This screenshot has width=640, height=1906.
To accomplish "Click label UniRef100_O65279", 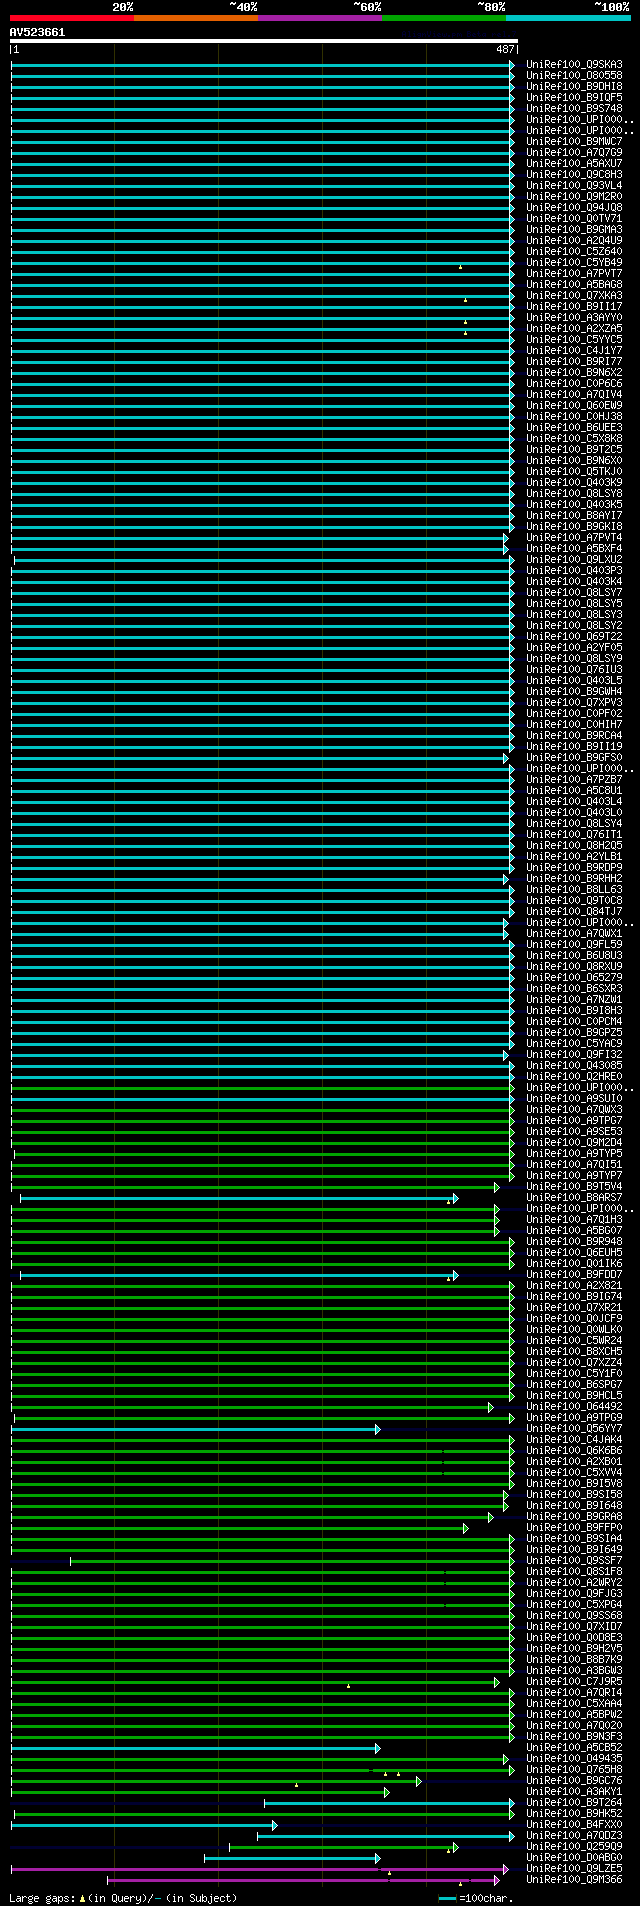I will click(x=574, y=977).
